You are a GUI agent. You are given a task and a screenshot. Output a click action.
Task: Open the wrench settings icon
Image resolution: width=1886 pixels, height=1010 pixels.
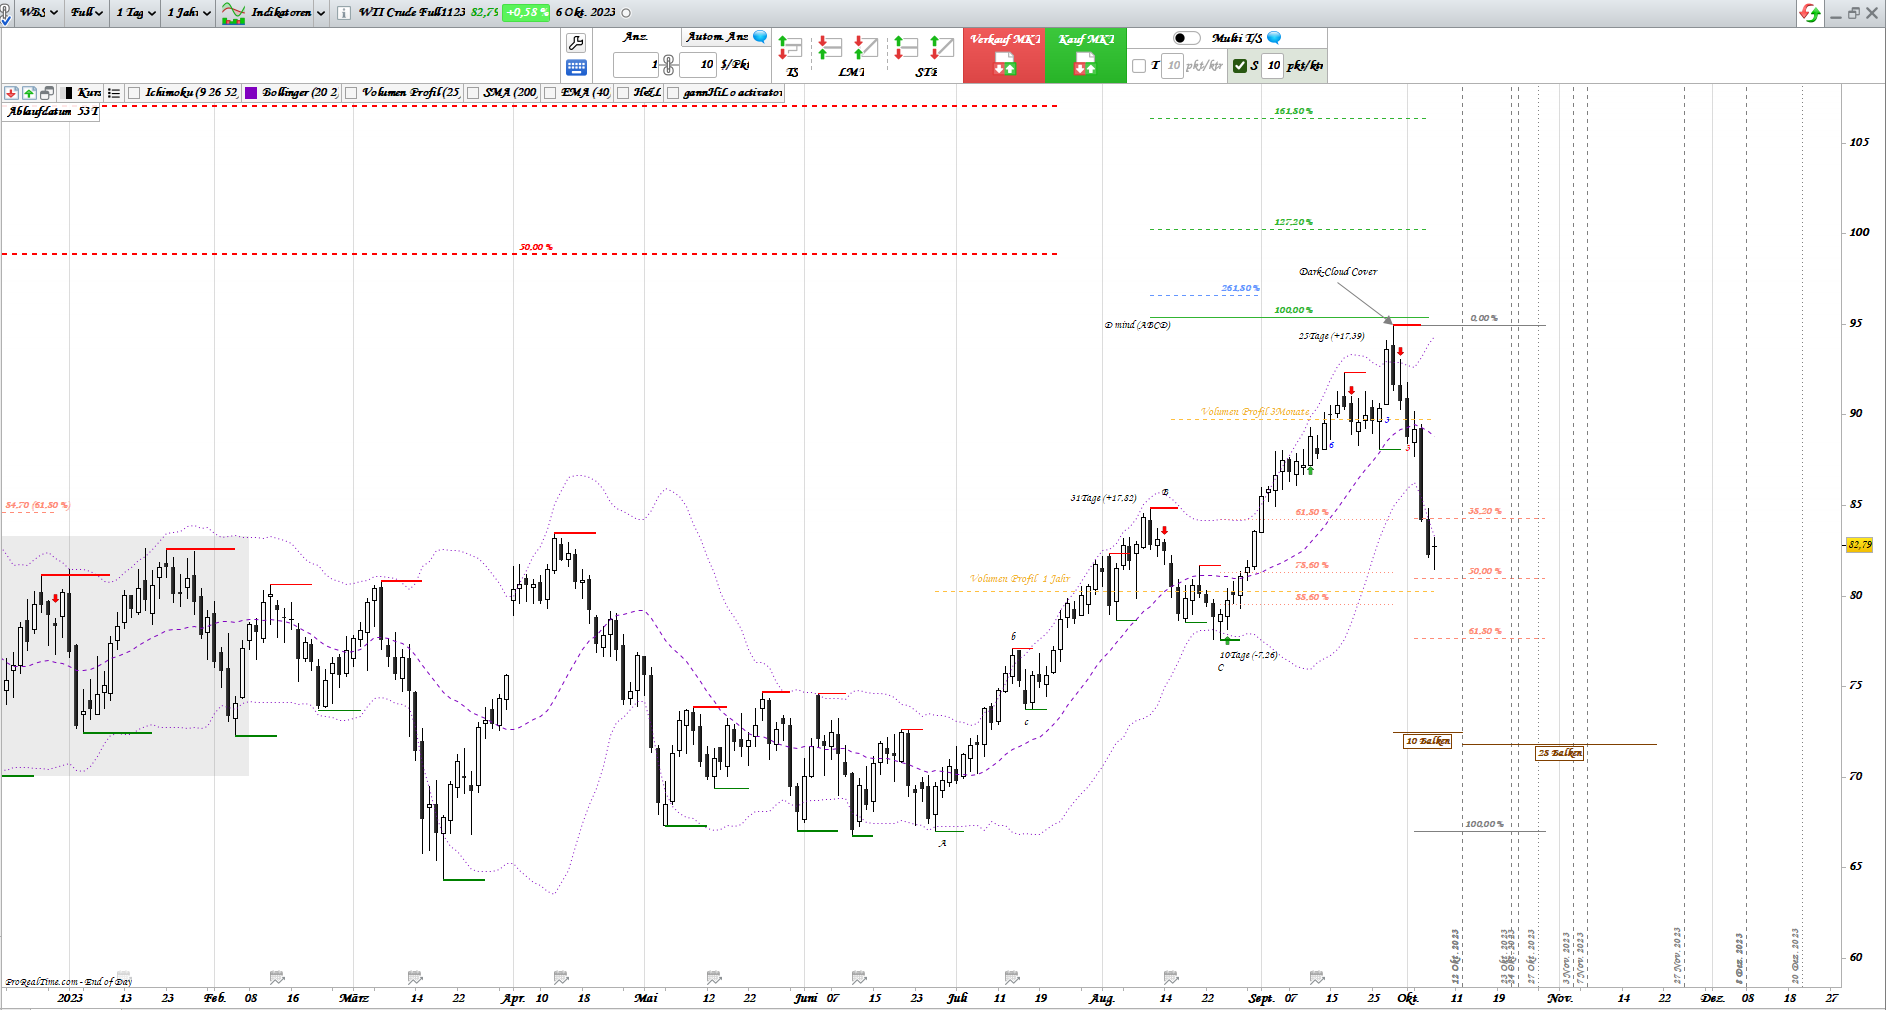pyautogui.click(x=576, y=43)
